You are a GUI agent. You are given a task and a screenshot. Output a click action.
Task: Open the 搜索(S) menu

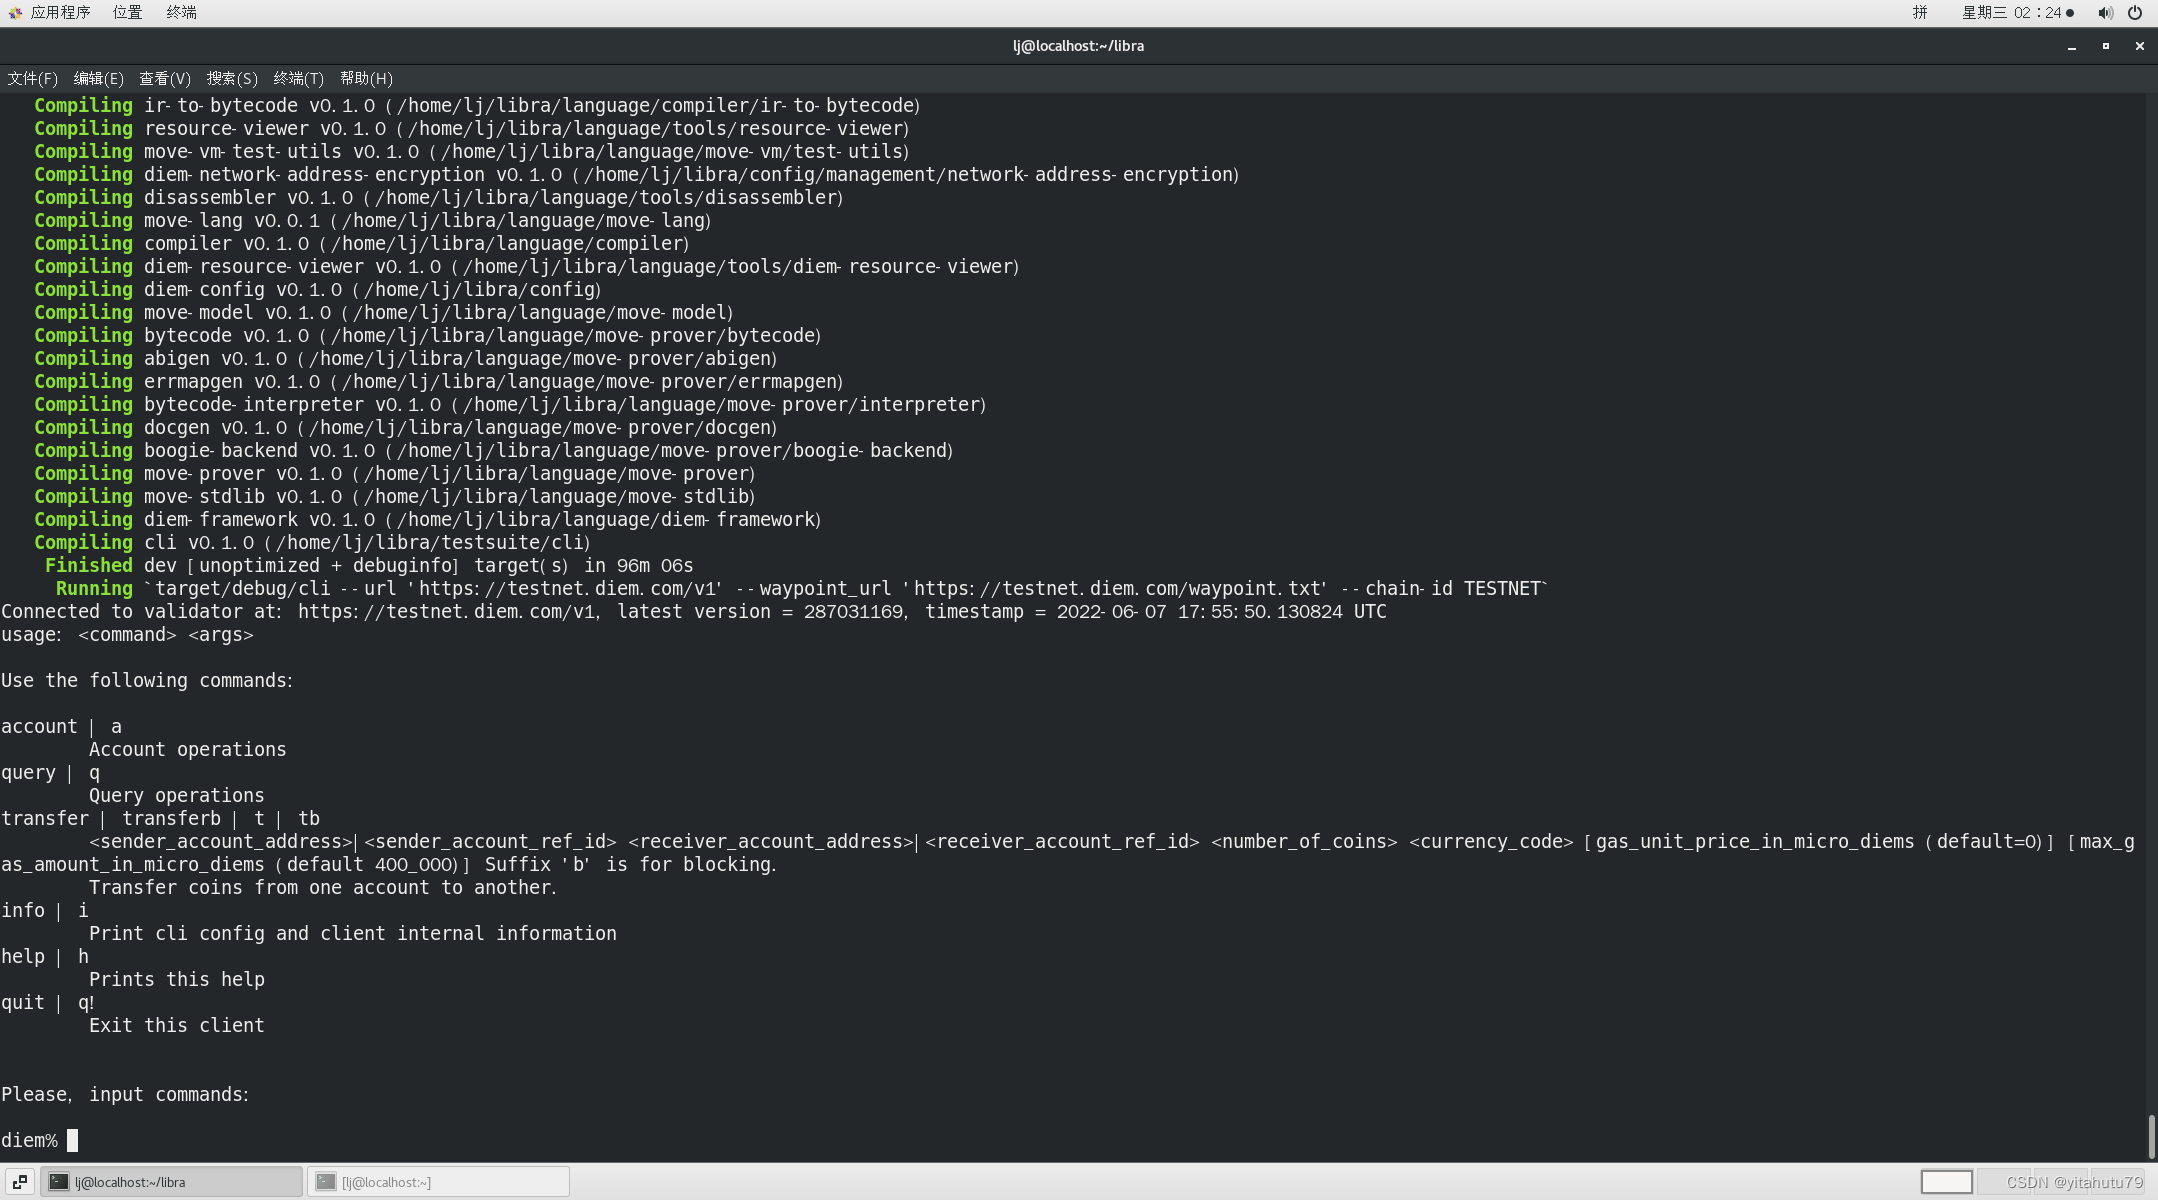[x=232, y=78]
